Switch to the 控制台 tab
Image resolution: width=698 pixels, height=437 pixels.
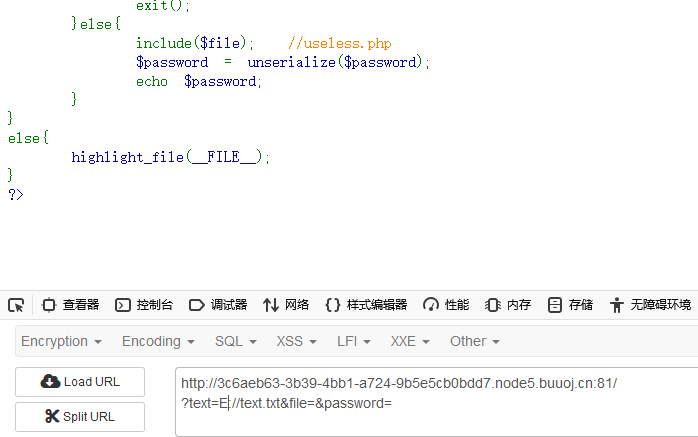(144, 305)
